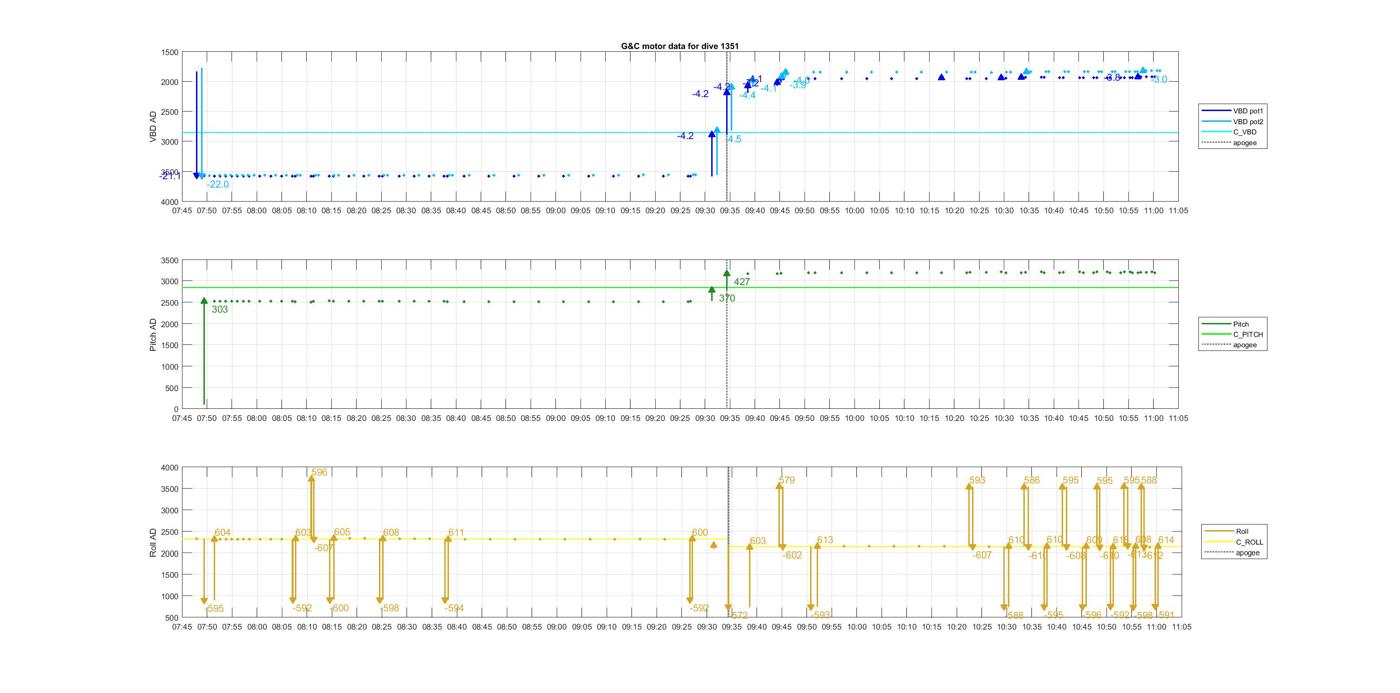Image resolution: width=1400 pixels, height=693 pixels.
Task: Click the lone roll triangle marker near 09:32
Action: 714,545
